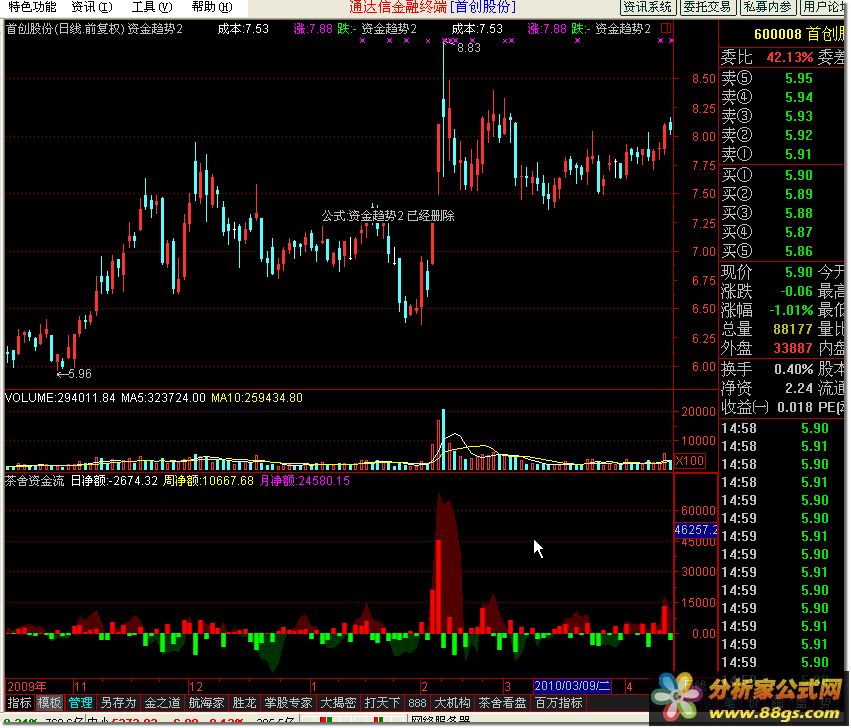Switch to the 大揭密 template tab
Image resolution: width=851 pixels, height=728 pixels.
coord(338,702)
